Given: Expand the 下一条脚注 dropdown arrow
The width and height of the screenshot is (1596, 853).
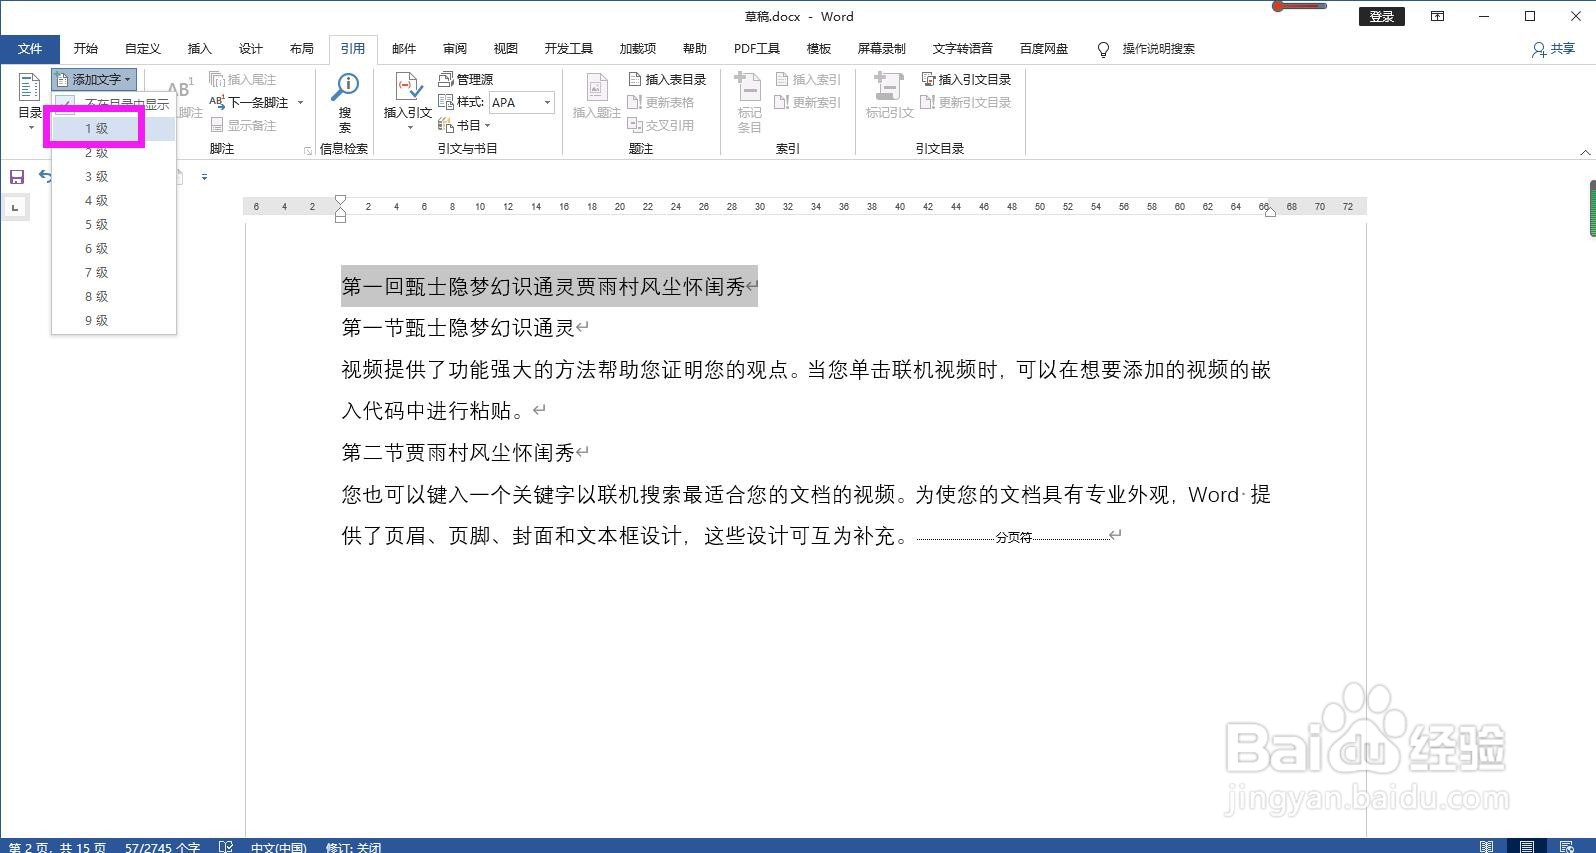Looking at the screenshot, I should pyautogui.click(x=300, y=102).
